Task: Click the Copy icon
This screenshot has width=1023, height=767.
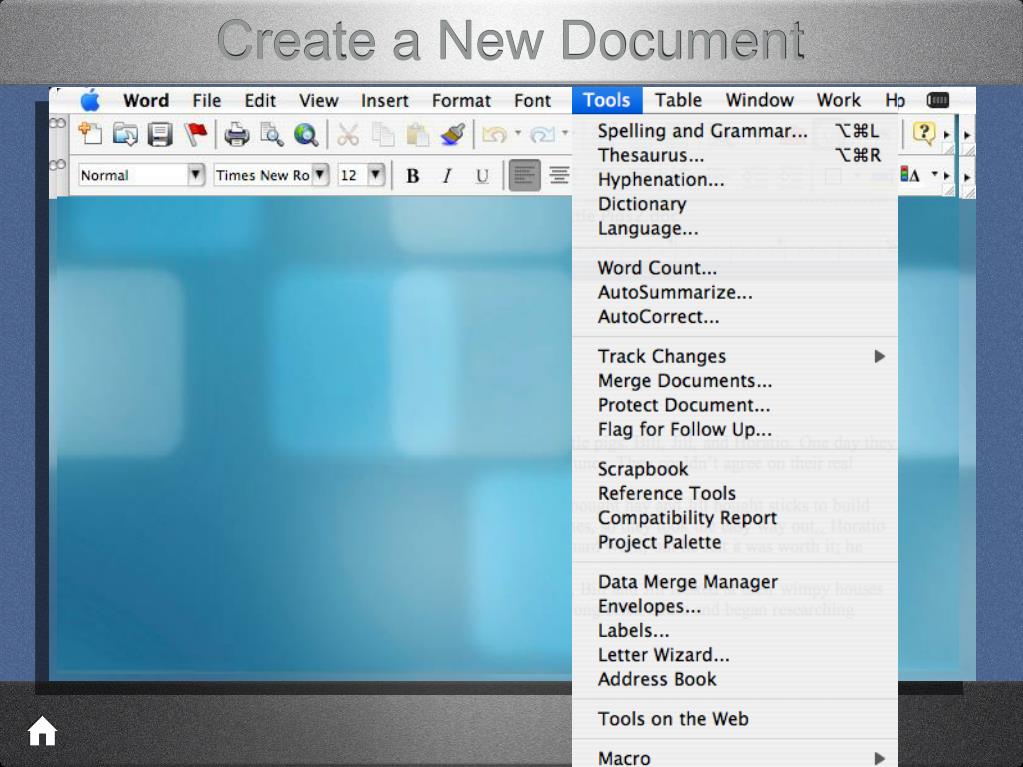Action: [x=382, y=134]
